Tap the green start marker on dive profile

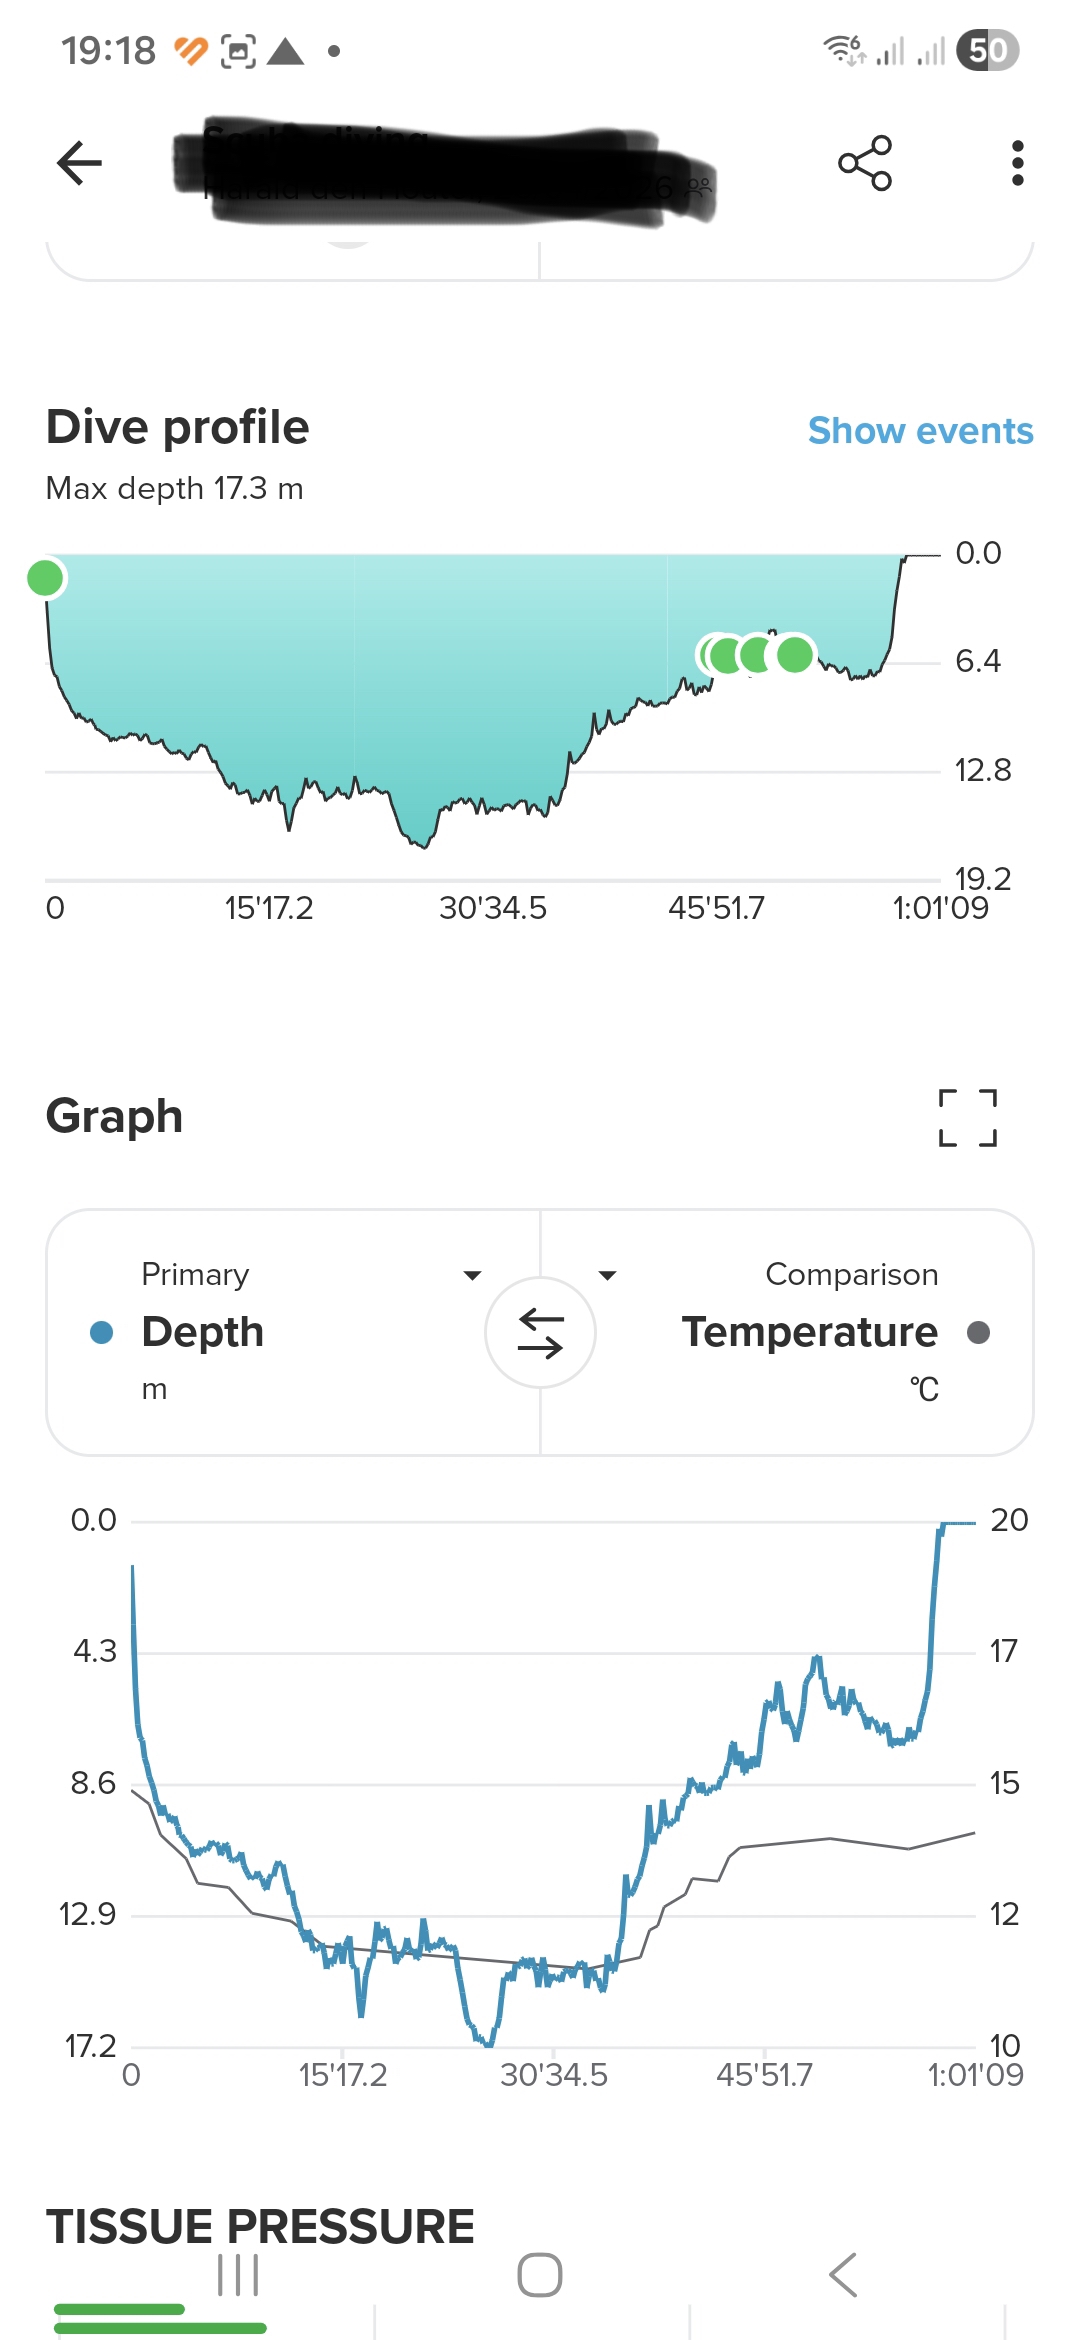tap(45, 577)
